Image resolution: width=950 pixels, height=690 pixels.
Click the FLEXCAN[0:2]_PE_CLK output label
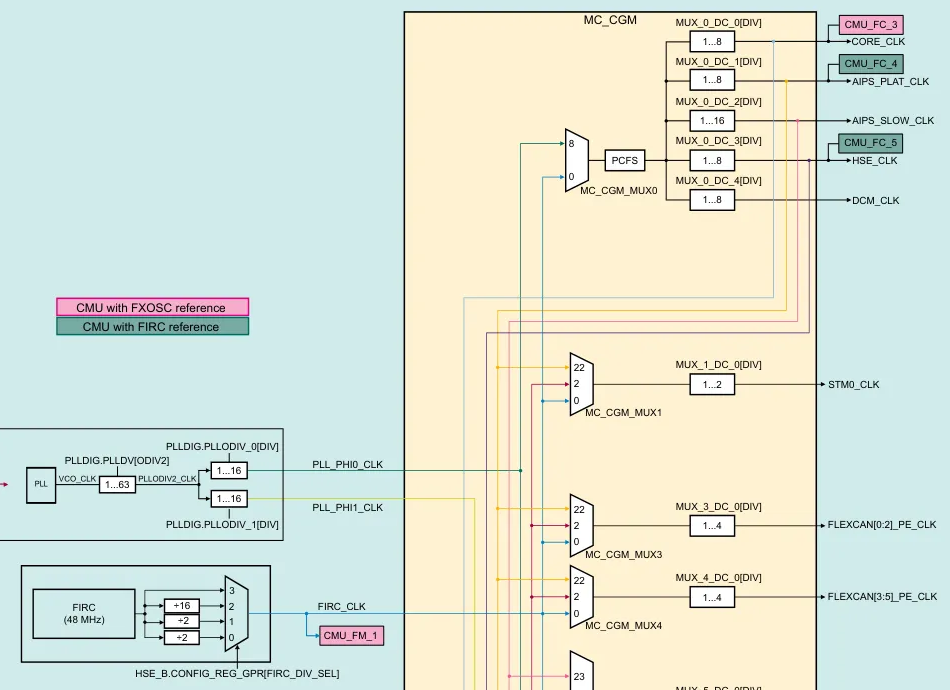[x=882, y=525]
